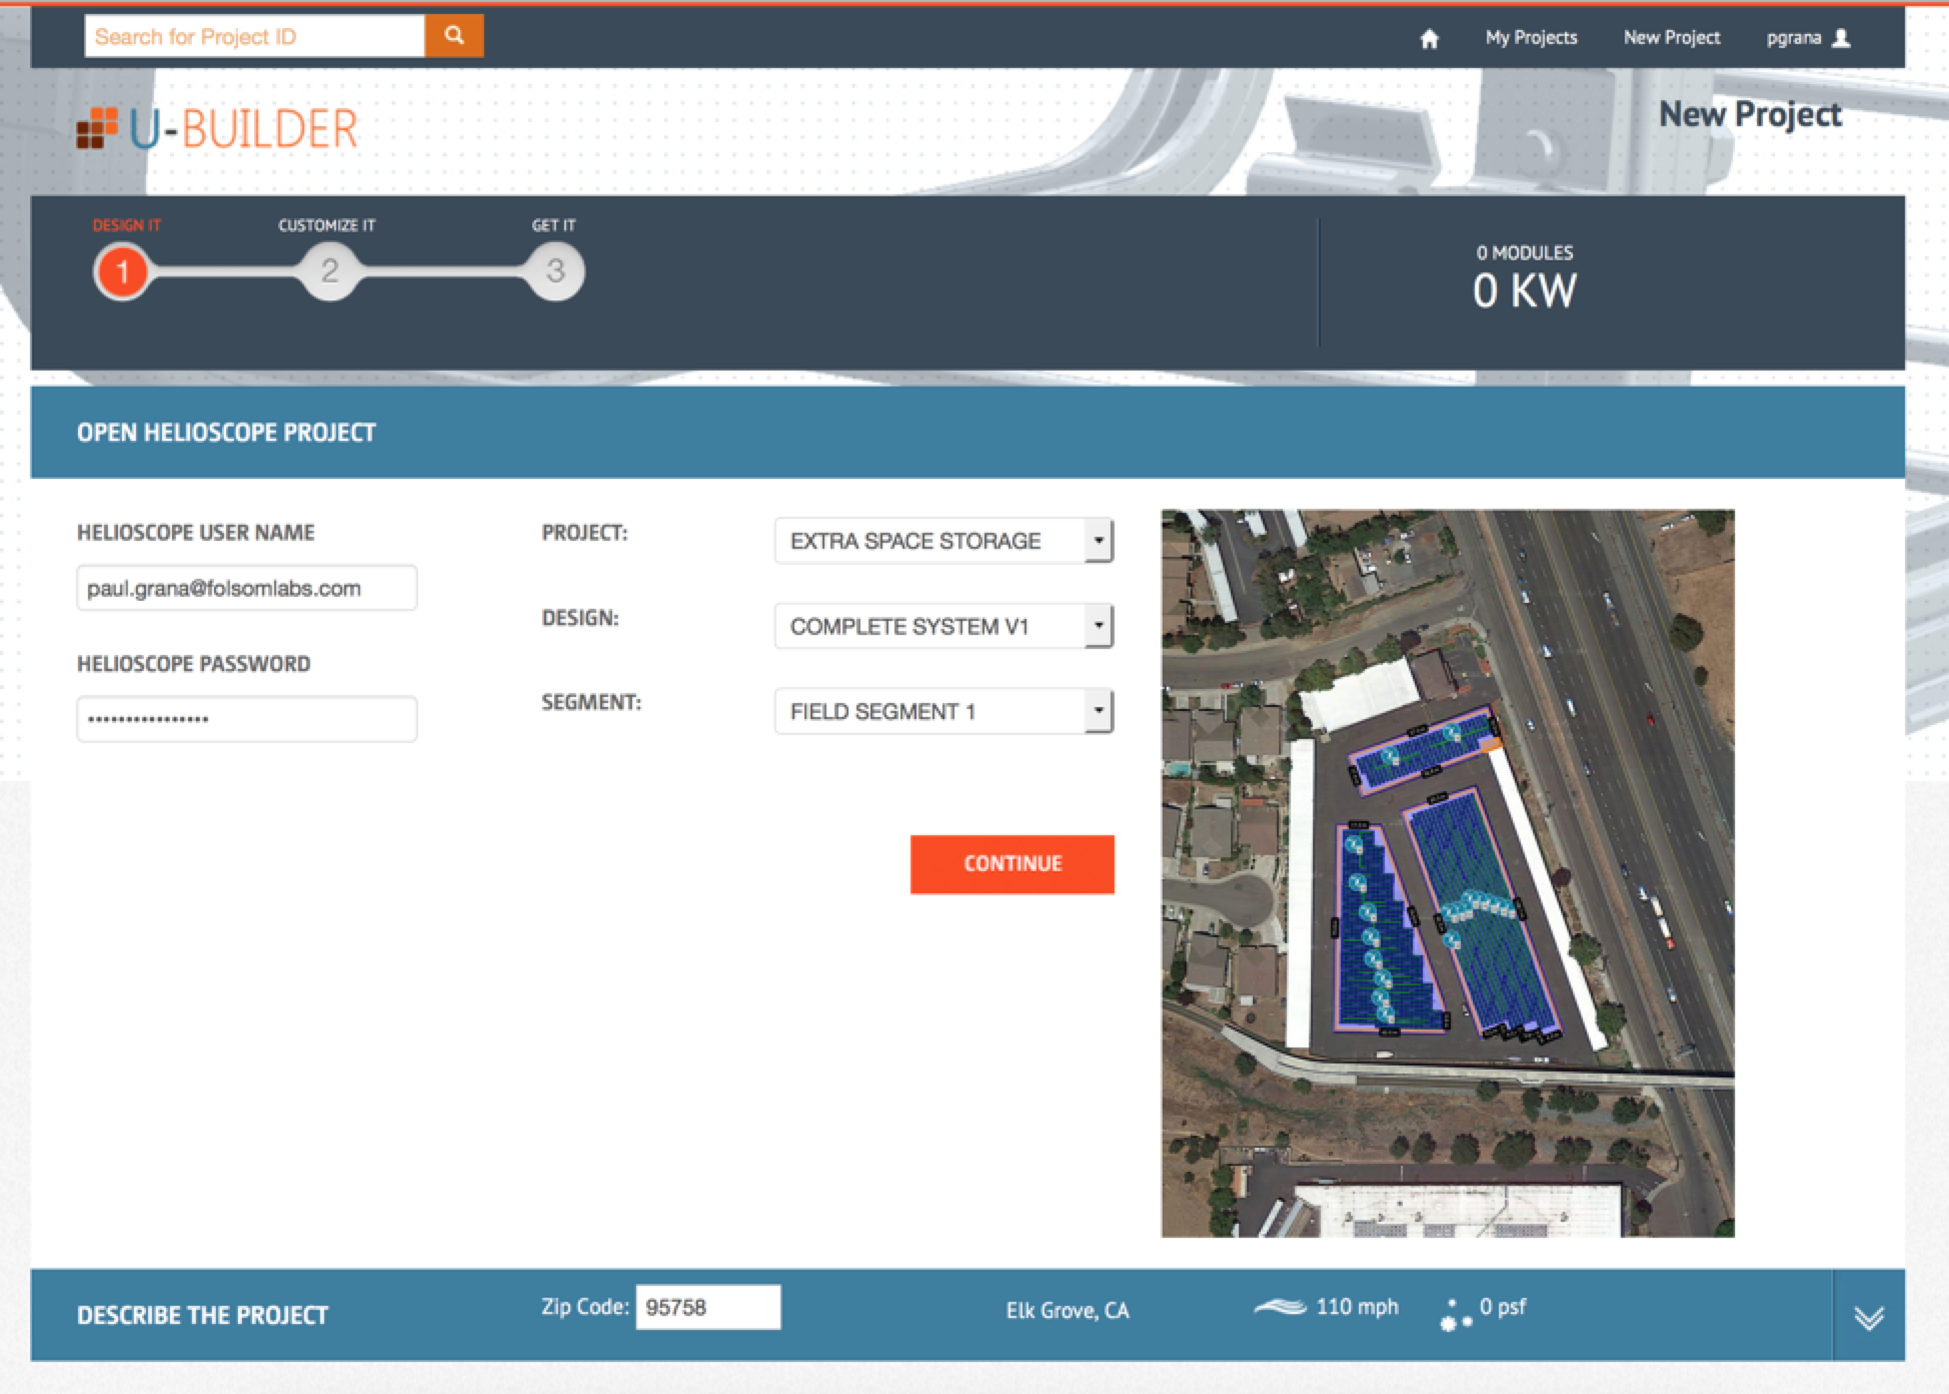Select step 1 Design It circle
Viewport: 1949px width, 1394px height.
click(123, 271)
